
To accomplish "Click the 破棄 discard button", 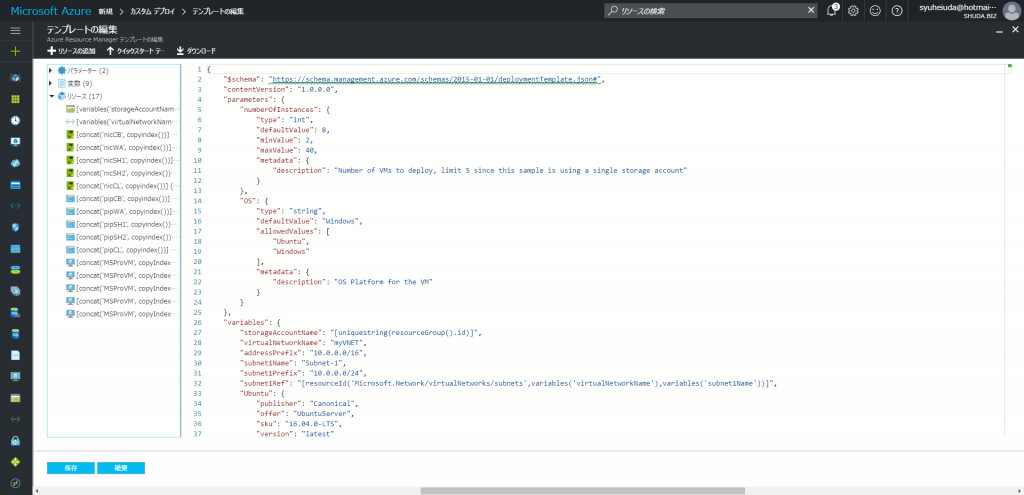I will (121, 468).
